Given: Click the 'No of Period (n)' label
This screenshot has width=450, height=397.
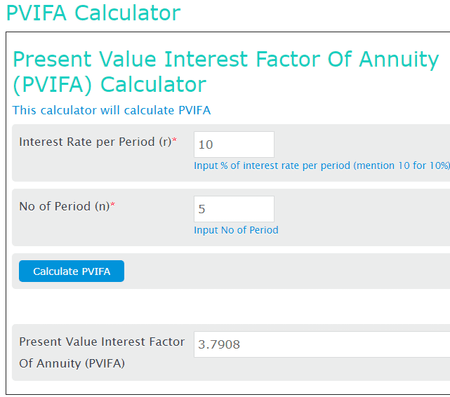Looking at the screenshot, I should pos(64,206).
